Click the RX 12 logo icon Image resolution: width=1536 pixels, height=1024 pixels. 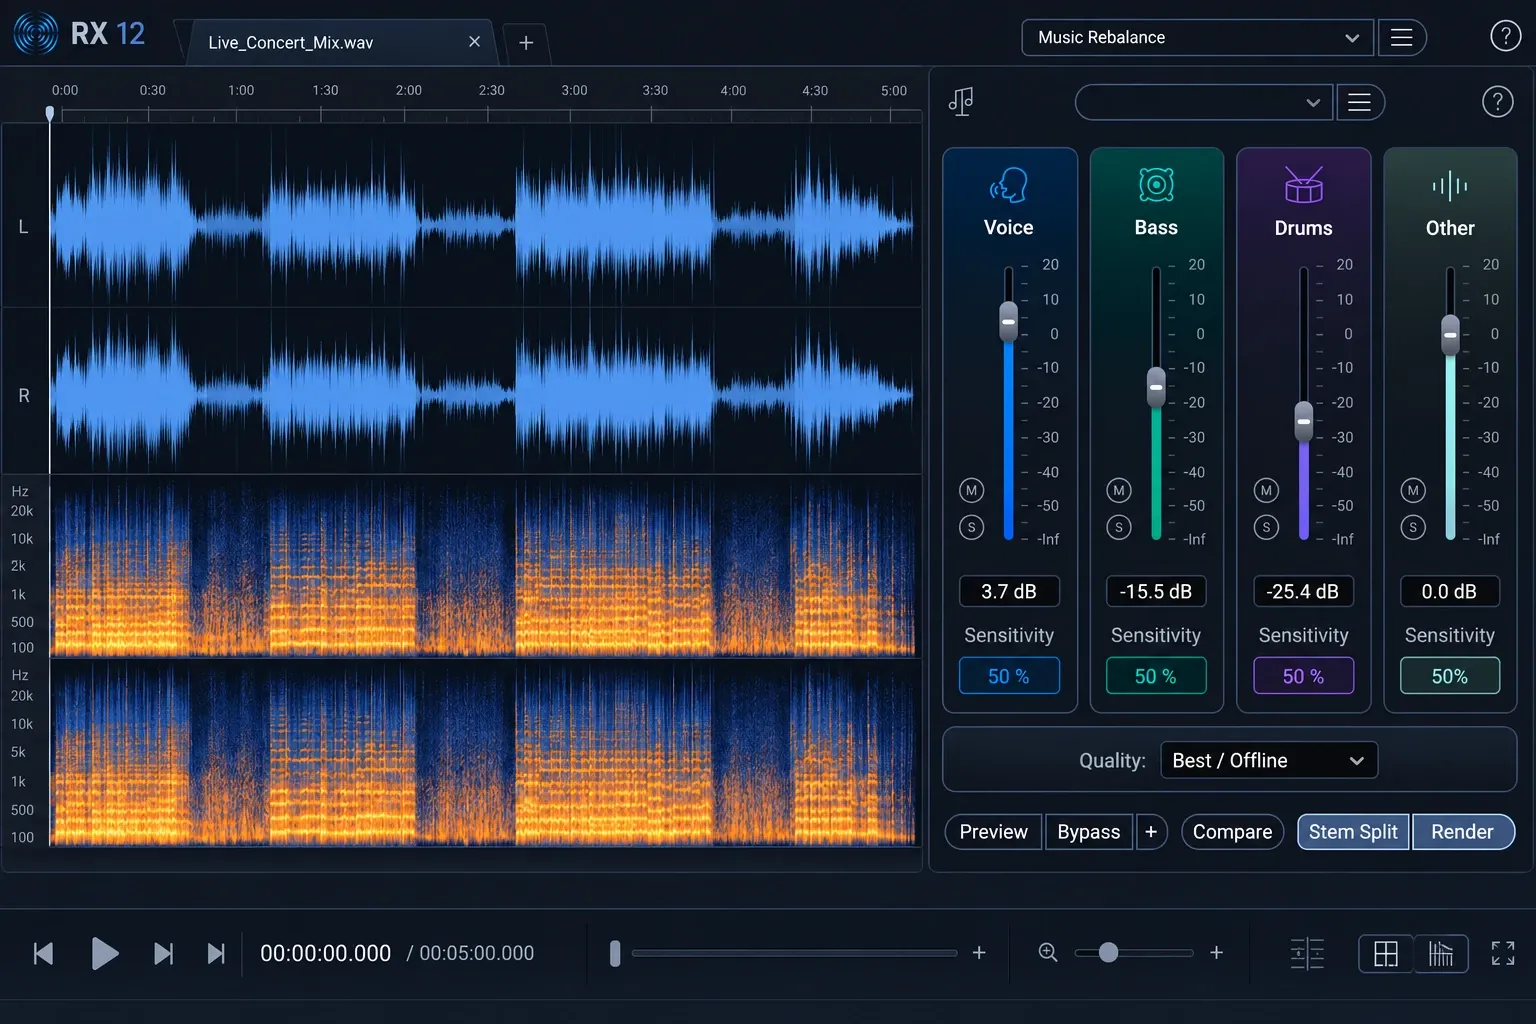coord(36,33)
